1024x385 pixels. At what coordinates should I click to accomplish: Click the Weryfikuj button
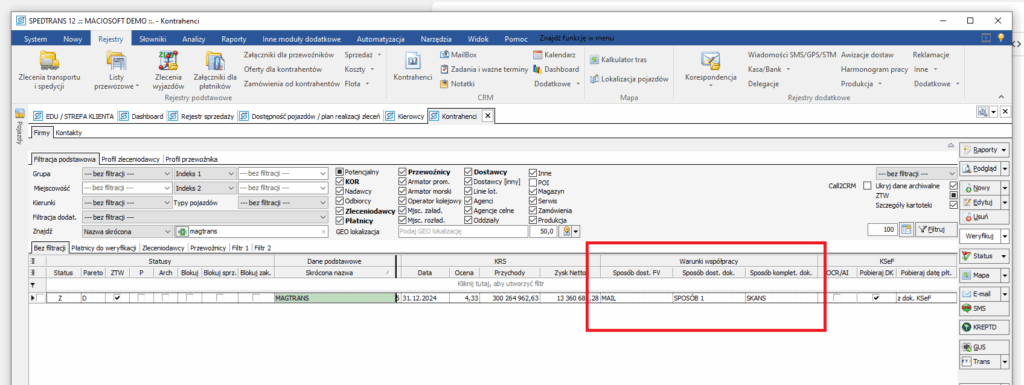pyautogui.click(x=979, y=235)
